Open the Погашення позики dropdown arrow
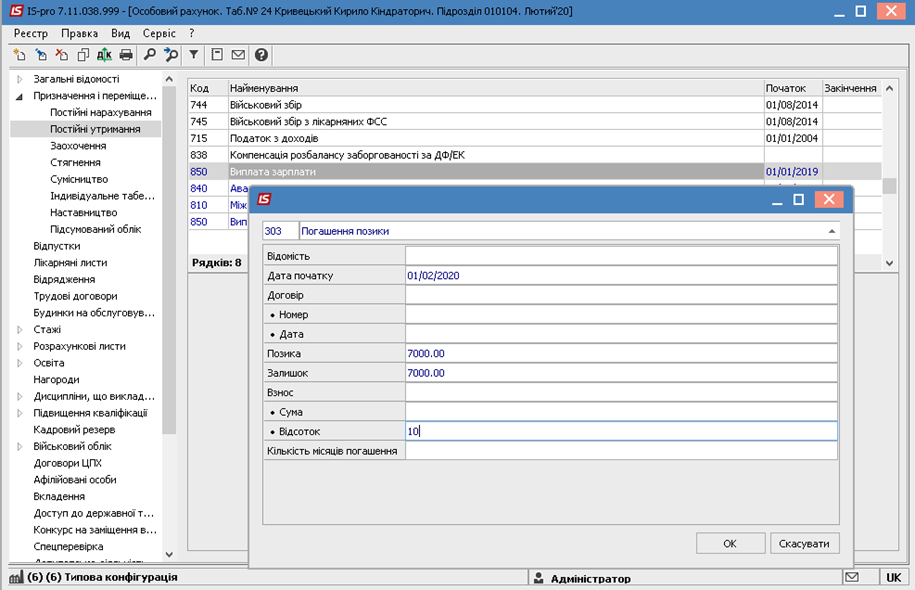The height and width of the screenshot is (590, 915). coord(832,231)
